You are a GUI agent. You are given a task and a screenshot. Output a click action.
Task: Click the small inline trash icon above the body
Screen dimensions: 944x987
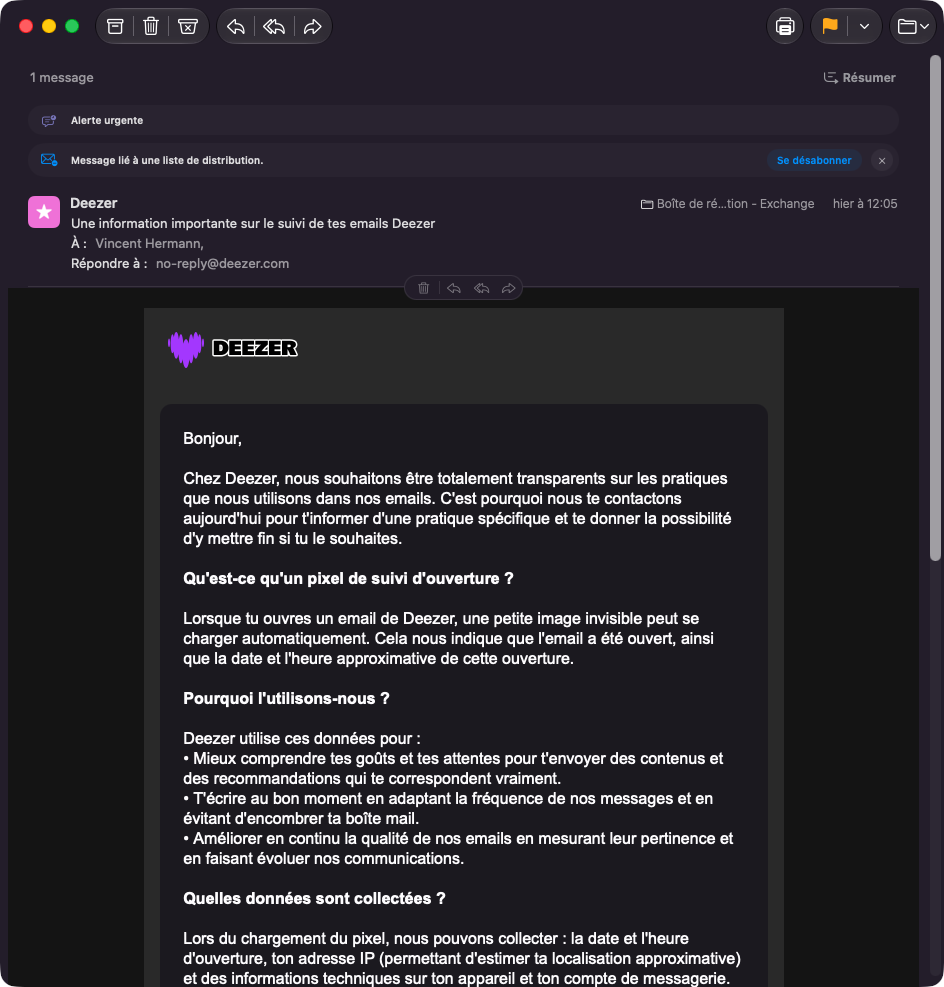click(x=424, y=288)
